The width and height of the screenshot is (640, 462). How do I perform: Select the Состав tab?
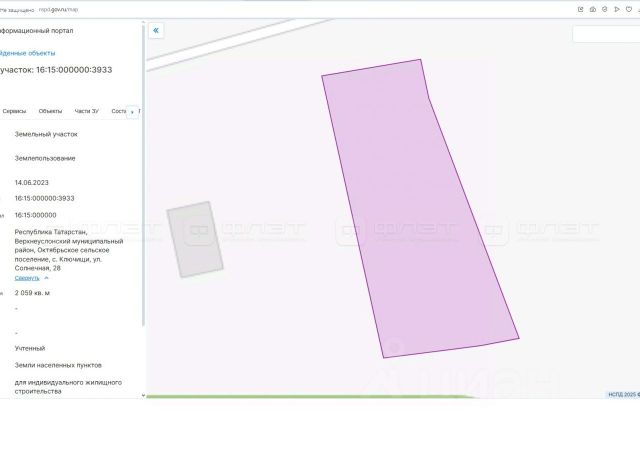tap(119, 111)
